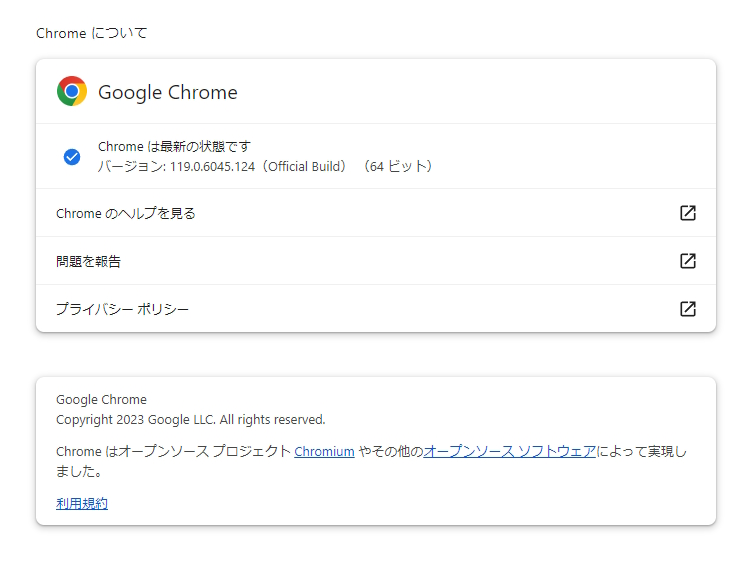This screenshot has height=579, width=754.
Task: Open the プライバシー ポリシー row
Action: [376, 309]
